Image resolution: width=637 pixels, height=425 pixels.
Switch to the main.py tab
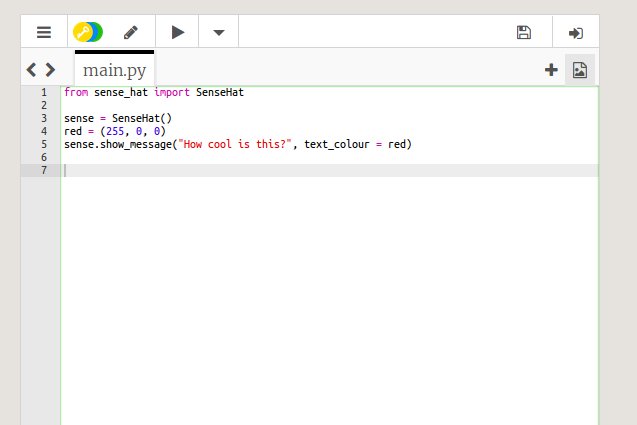[x=114, y=70]
